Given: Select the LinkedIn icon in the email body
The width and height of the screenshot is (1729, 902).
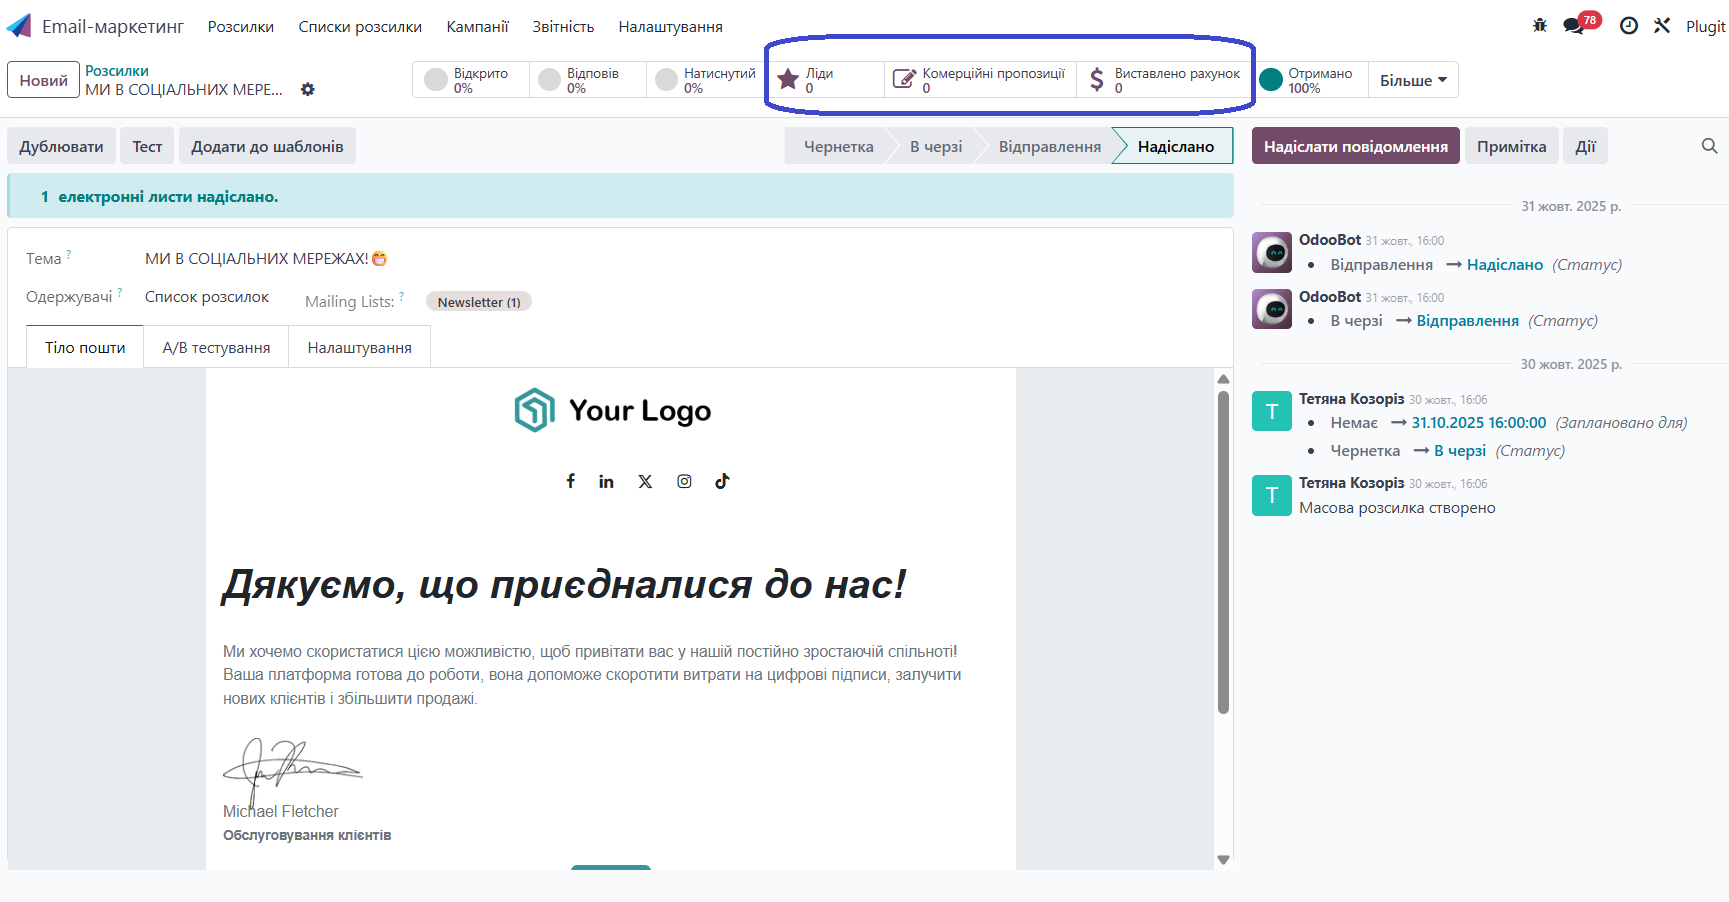Looking at the screenshot, I should pyautogui.click(x=606, y=481).
